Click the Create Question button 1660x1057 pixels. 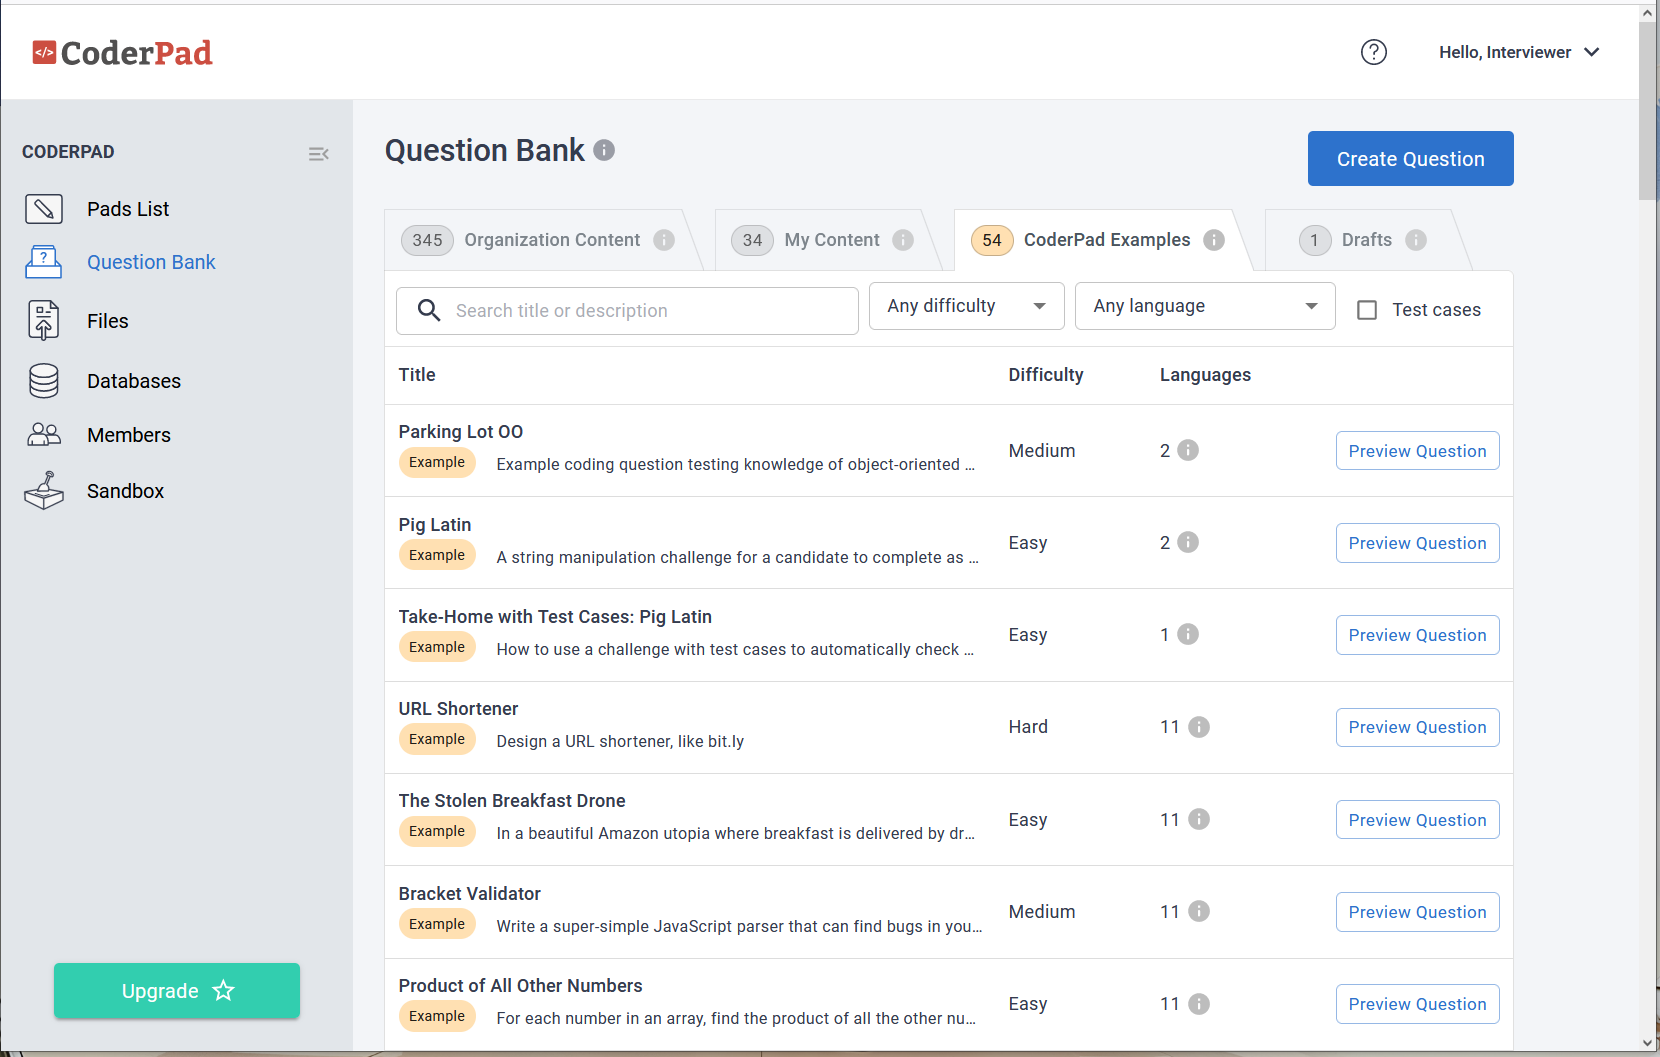1410,158
